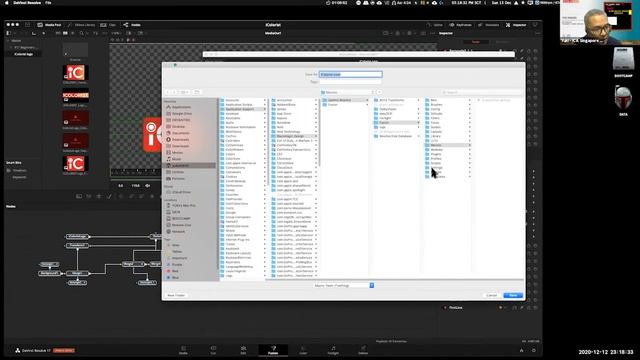Collapse dialog with chevron beside location

click(379, 92)
